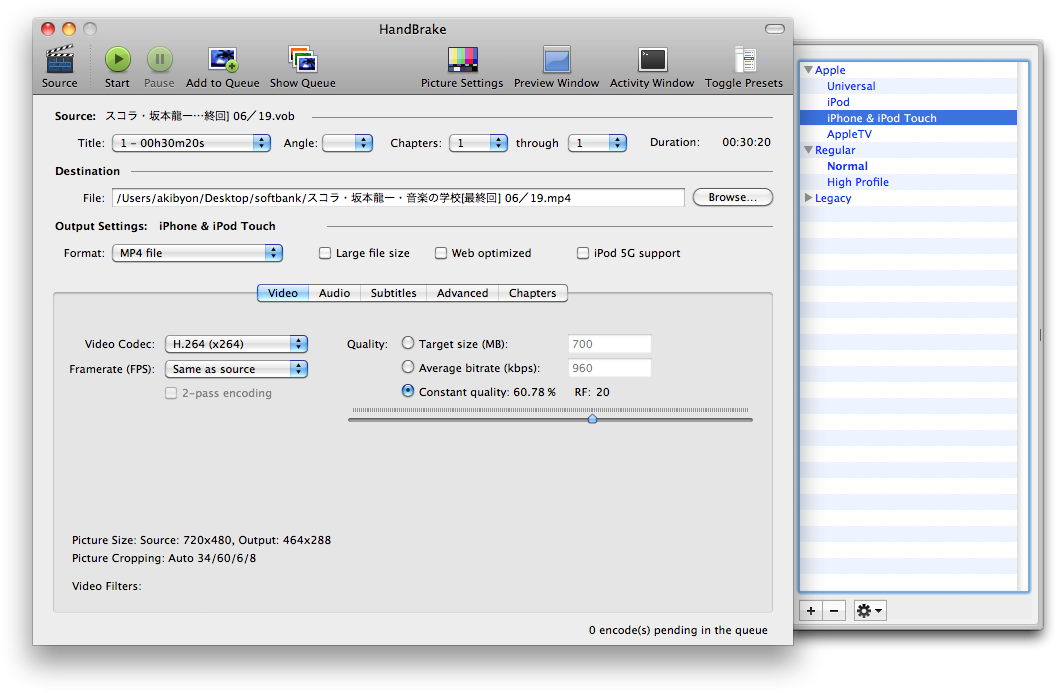Switch to the Video tab
Screen dimensions: 1056x693
tap(283, 293)
